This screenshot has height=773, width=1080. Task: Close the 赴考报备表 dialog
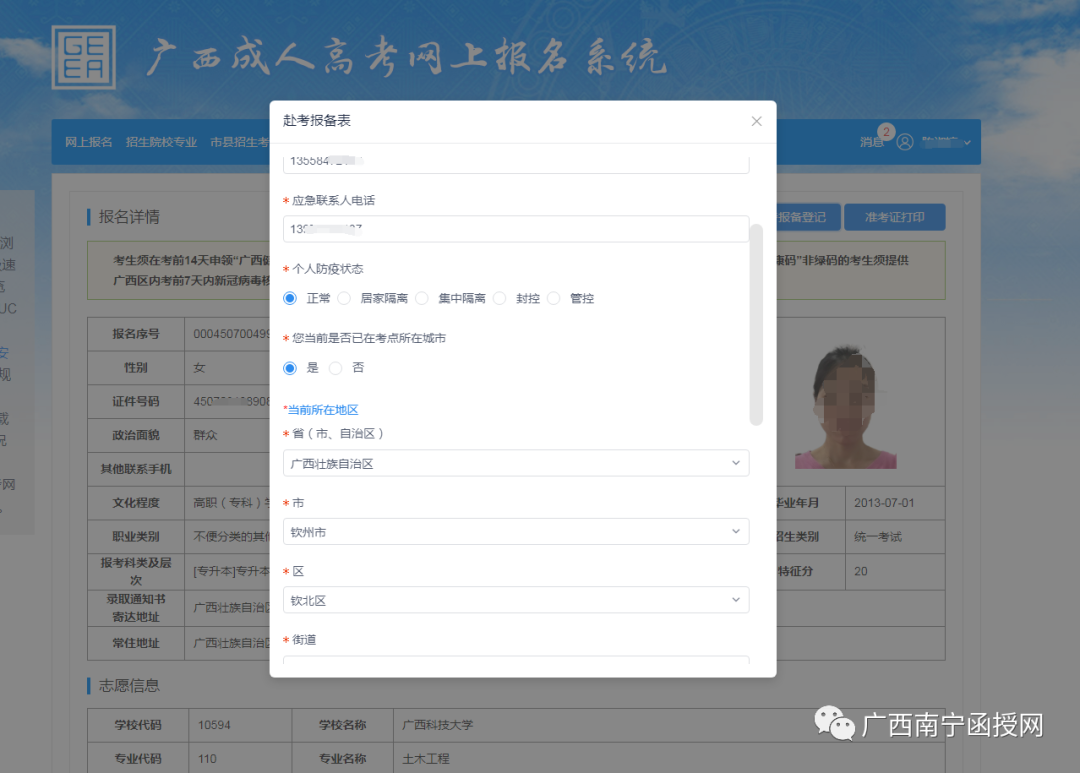756,121
